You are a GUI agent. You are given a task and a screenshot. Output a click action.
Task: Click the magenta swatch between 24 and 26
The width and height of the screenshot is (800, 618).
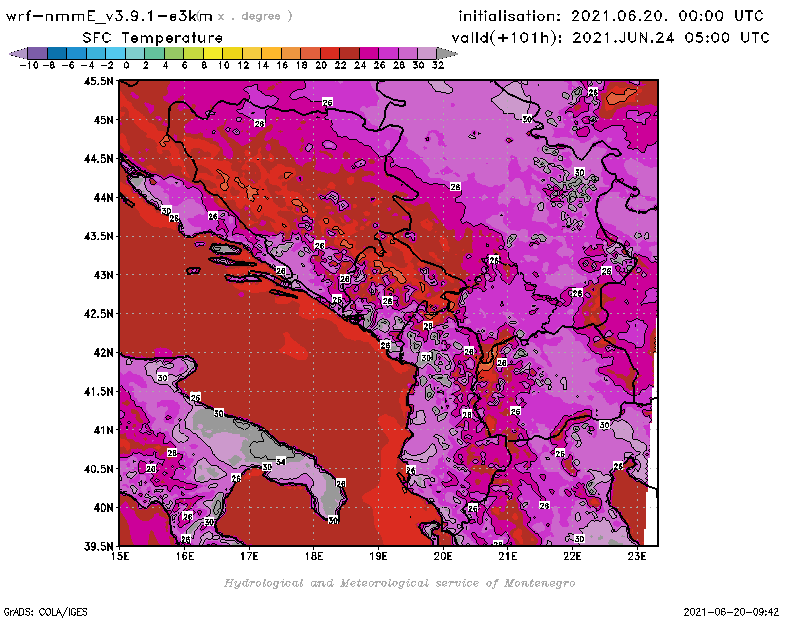pyautogui.click(x=369, y=53)
